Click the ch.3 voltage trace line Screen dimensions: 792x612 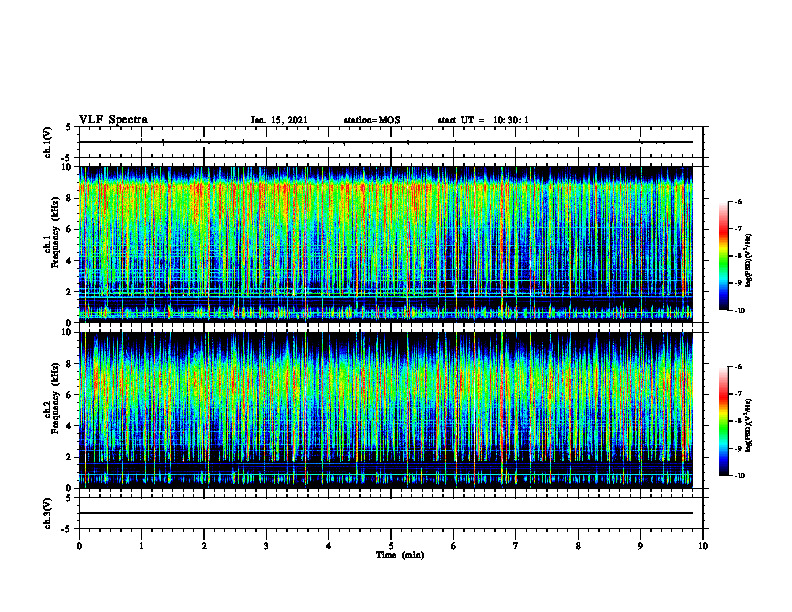pyautogui.click(x=386, y=513)
